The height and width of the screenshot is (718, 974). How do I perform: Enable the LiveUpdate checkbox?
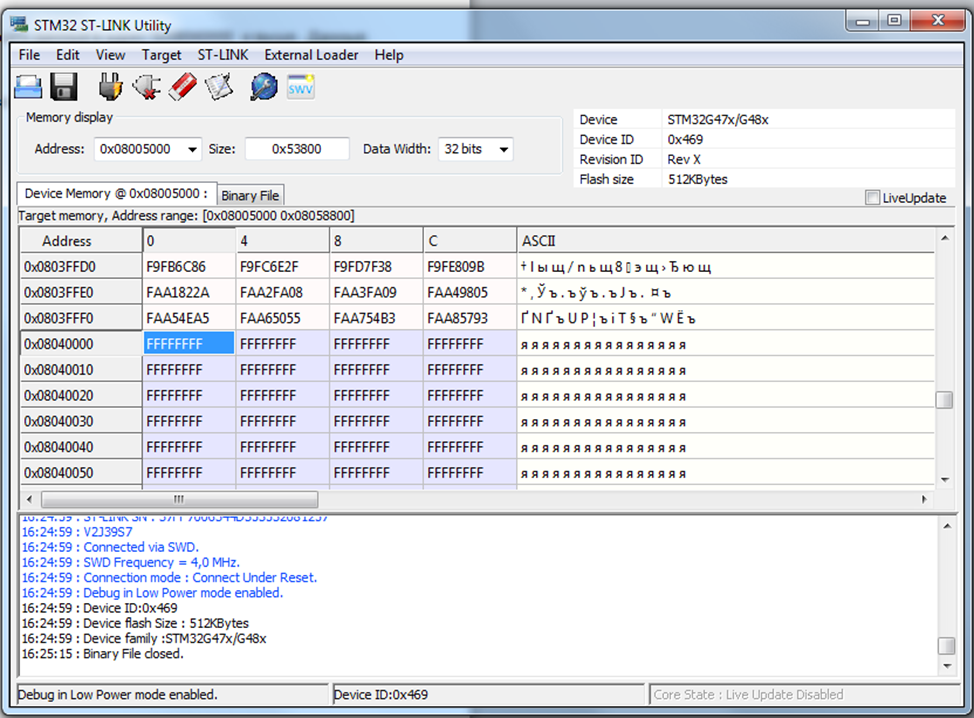[x=873, y=198]
